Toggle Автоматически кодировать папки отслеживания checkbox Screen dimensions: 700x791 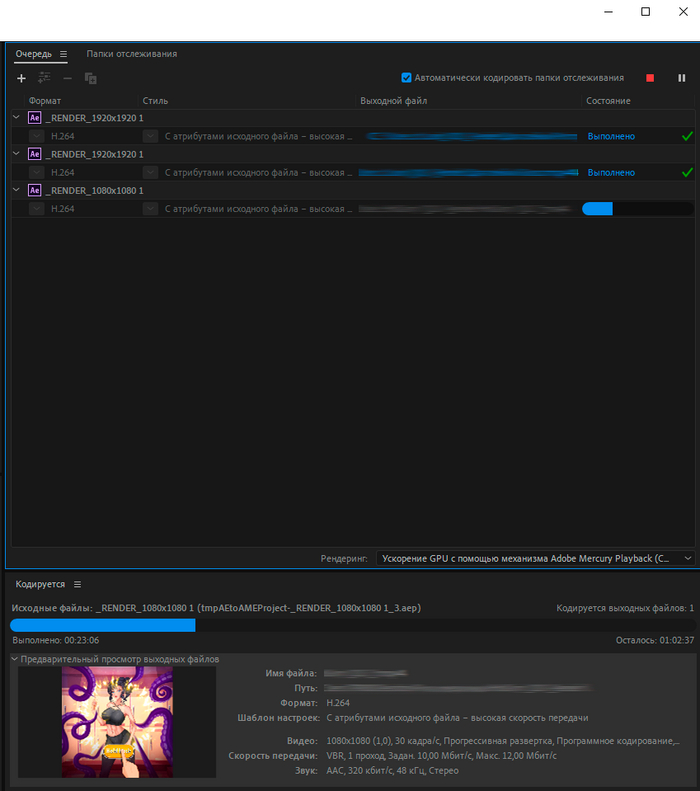point(406,78)
